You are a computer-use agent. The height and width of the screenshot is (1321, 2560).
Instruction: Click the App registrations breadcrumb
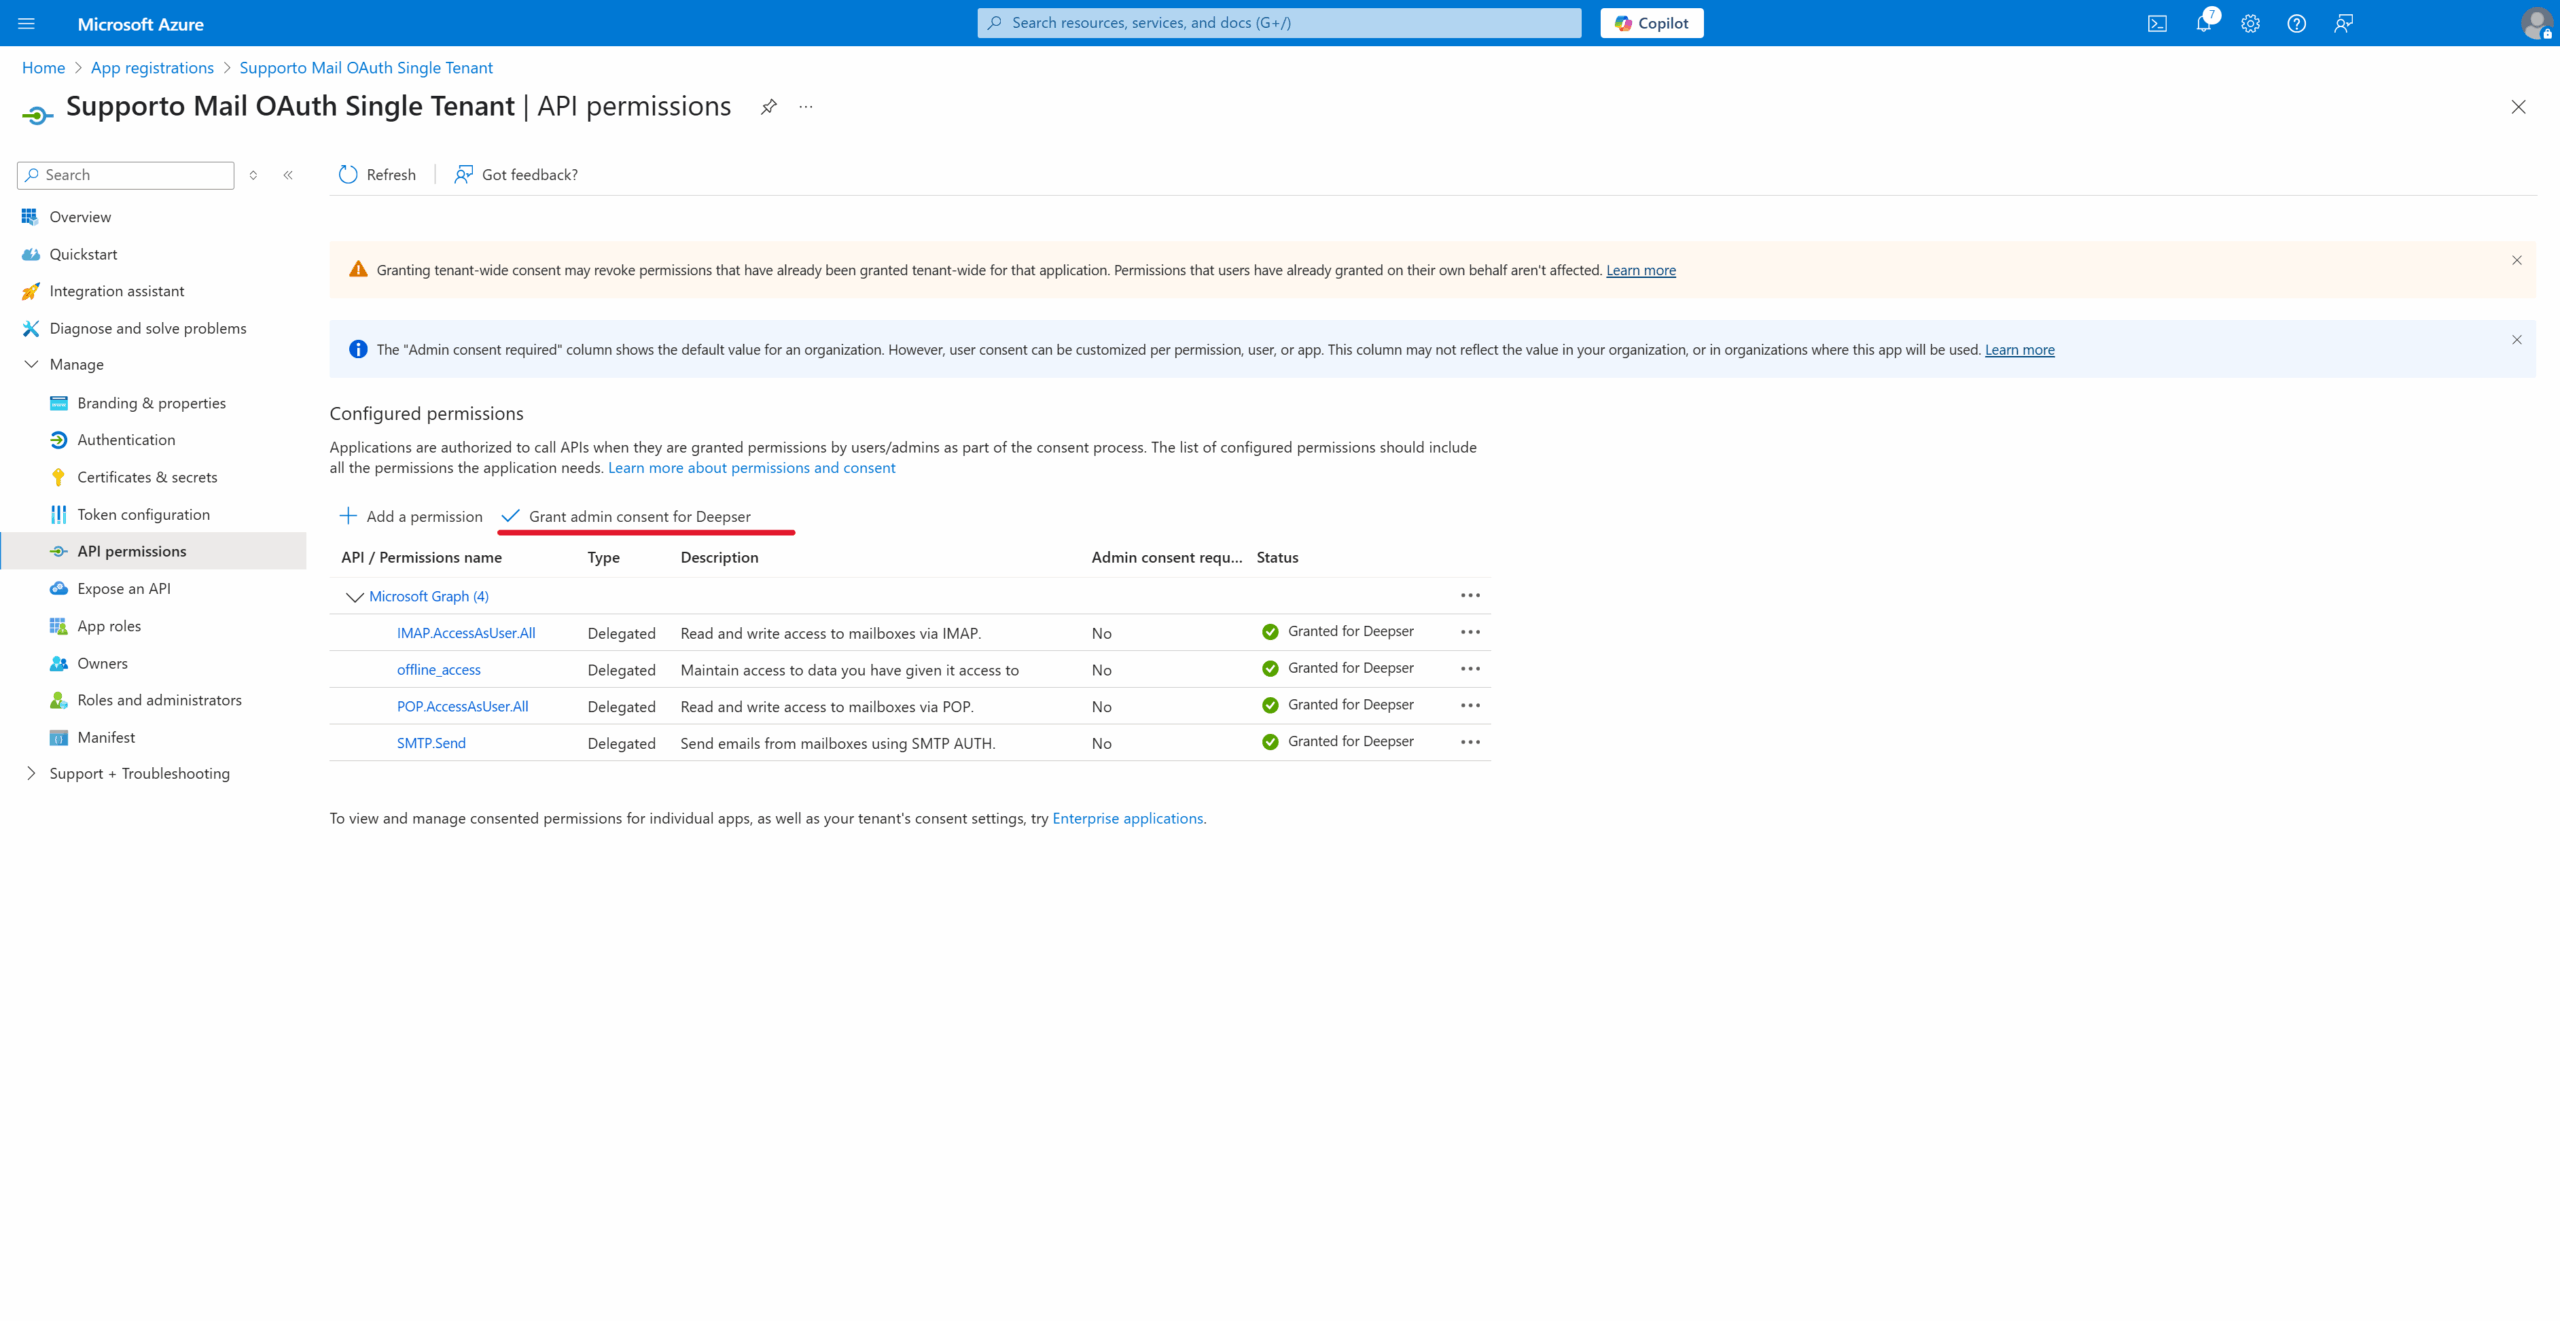tap(152, 68)
